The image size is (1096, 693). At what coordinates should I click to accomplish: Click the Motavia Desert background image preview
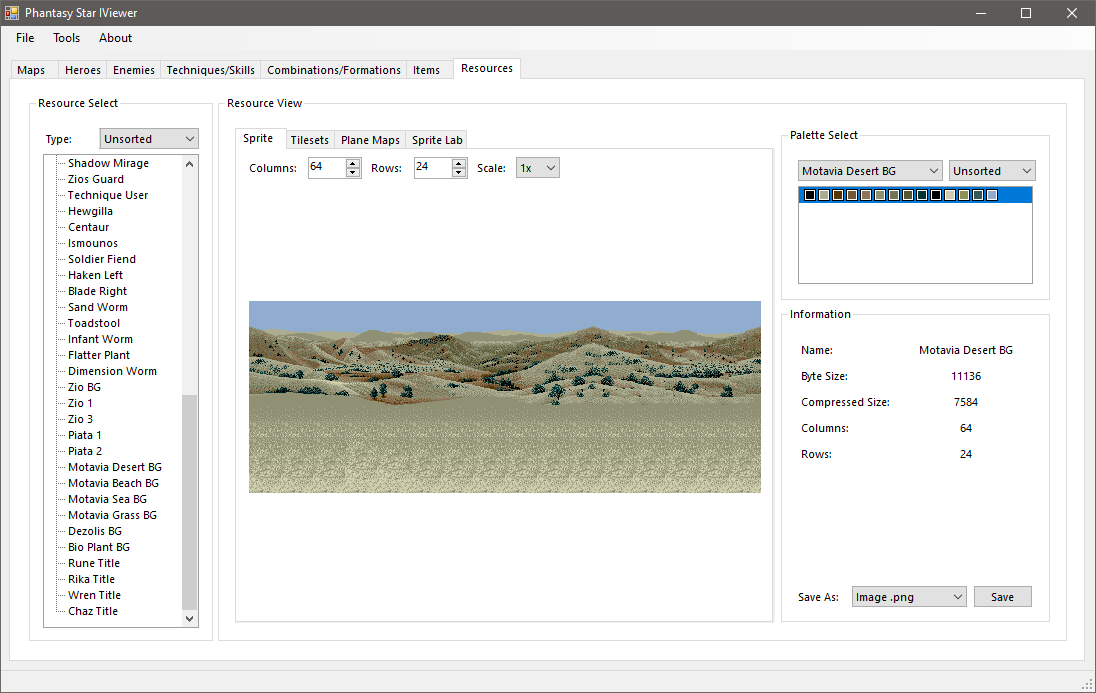pyautogui.click(x=505, y=396)
